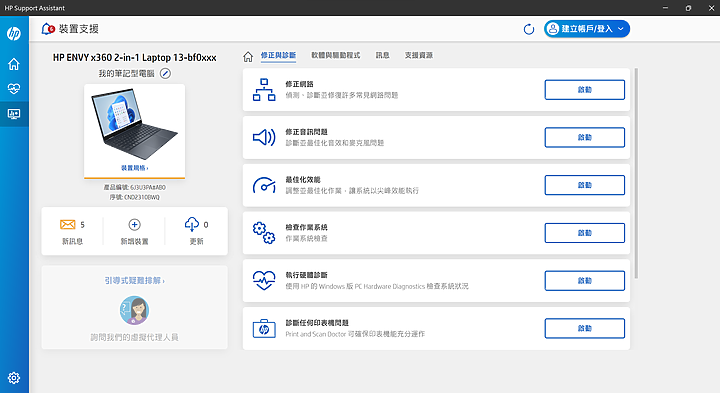Launch 檢查作業系統 with its 啟動 button
The image size is (720, 393).
585,233
